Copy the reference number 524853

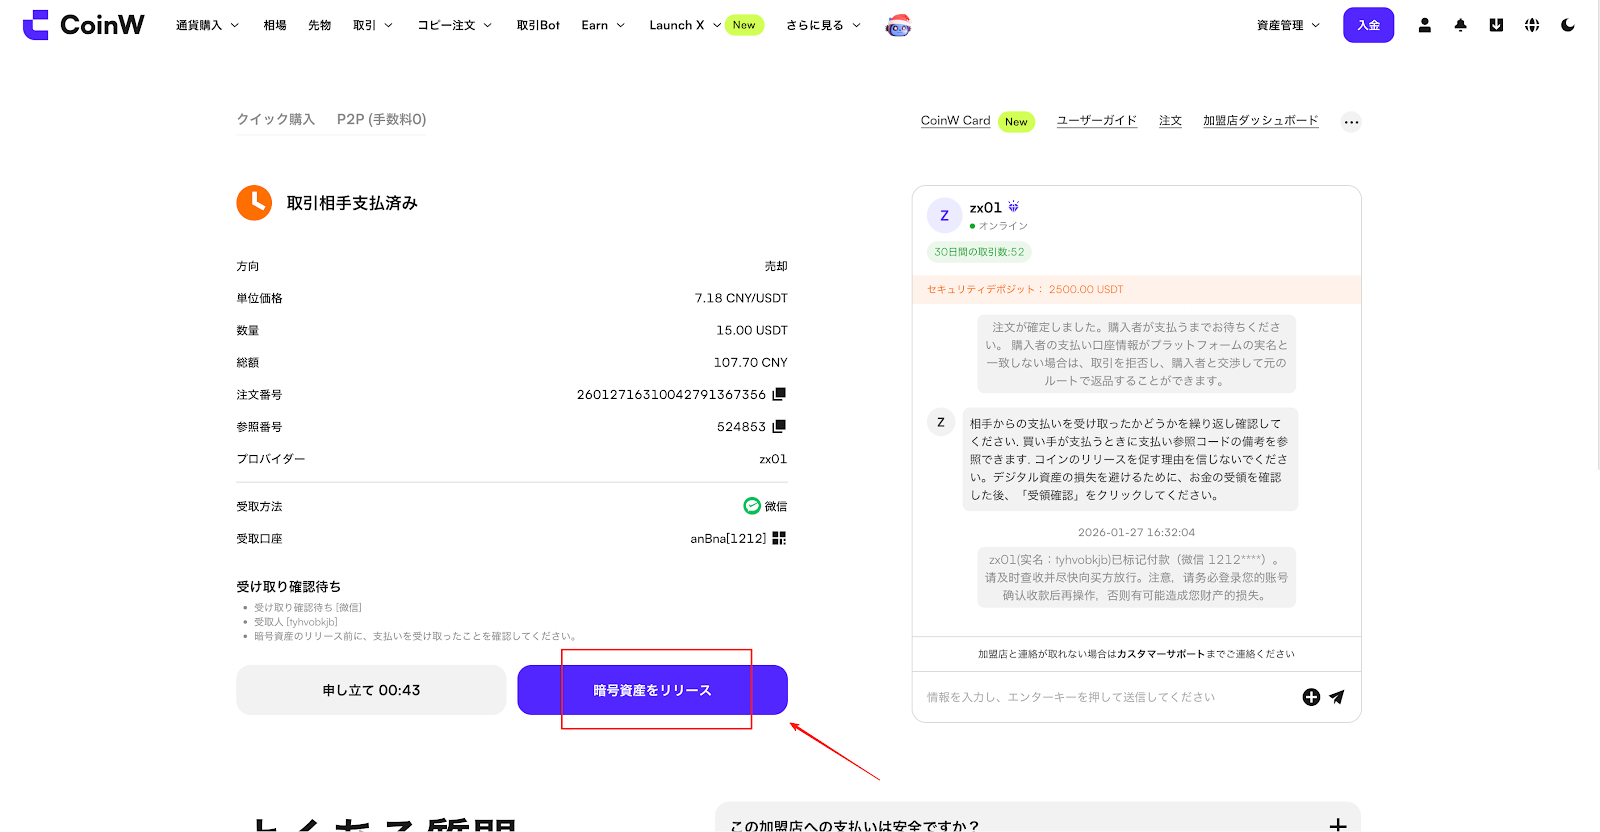[x=779, y=426]
